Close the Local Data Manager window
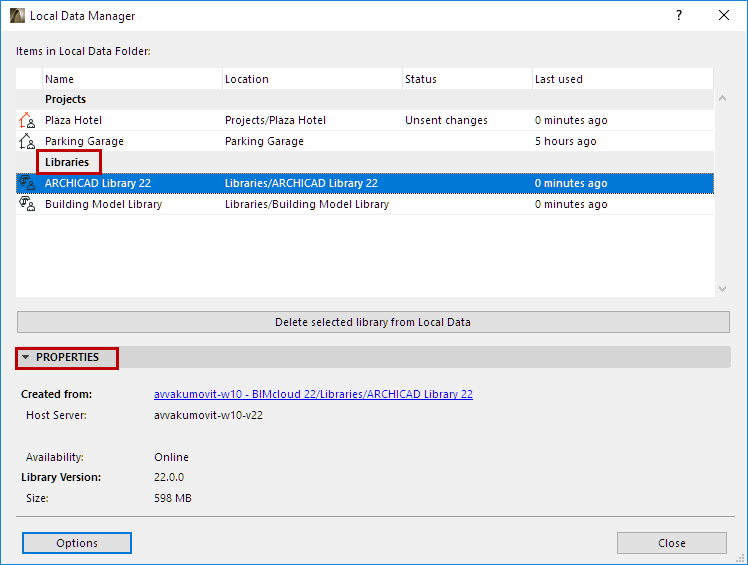748x565 pixels. [x=724, y=15]
